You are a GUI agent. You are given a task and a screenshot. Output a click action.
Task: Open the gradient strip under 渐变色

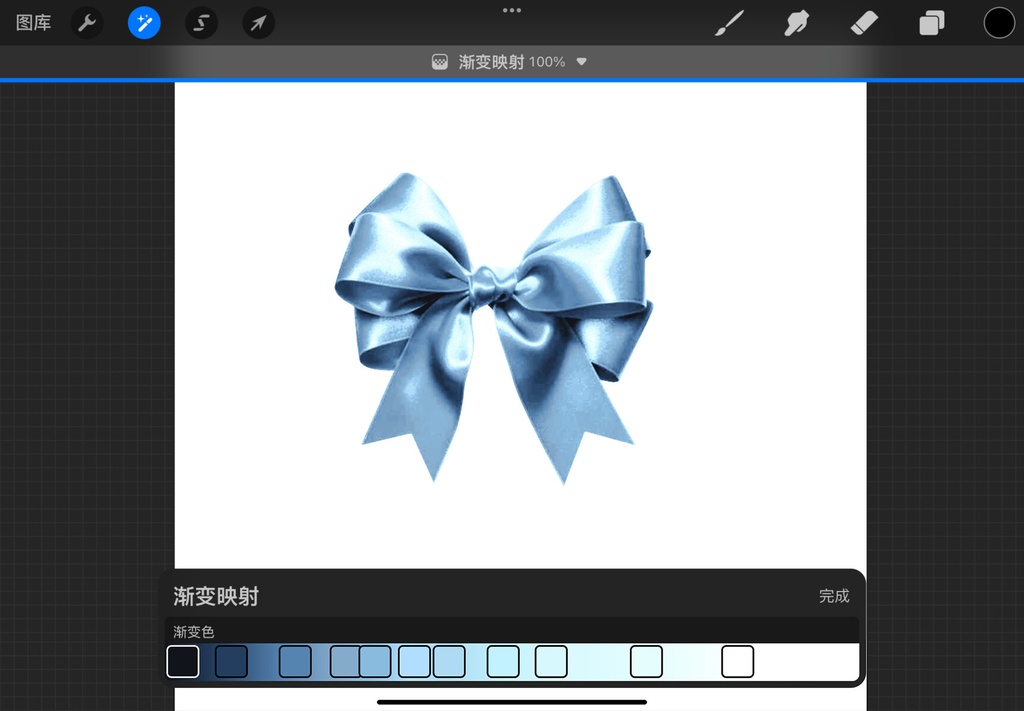[512, 661]
